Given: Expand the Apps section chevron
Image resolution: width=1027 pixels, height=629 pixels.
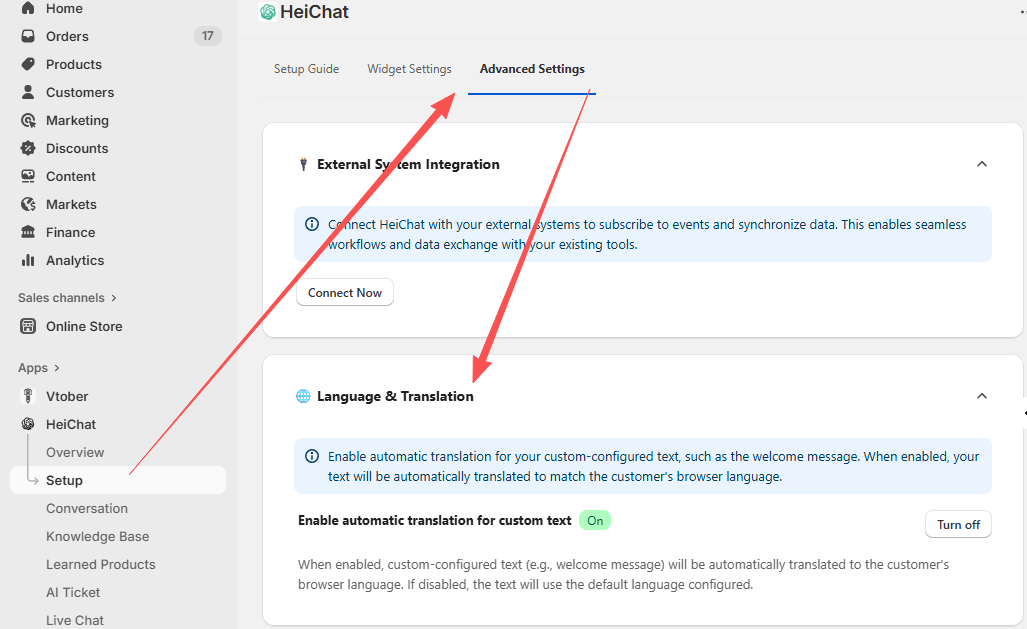Looking at the screenshot, I should (x=57, y=368).
